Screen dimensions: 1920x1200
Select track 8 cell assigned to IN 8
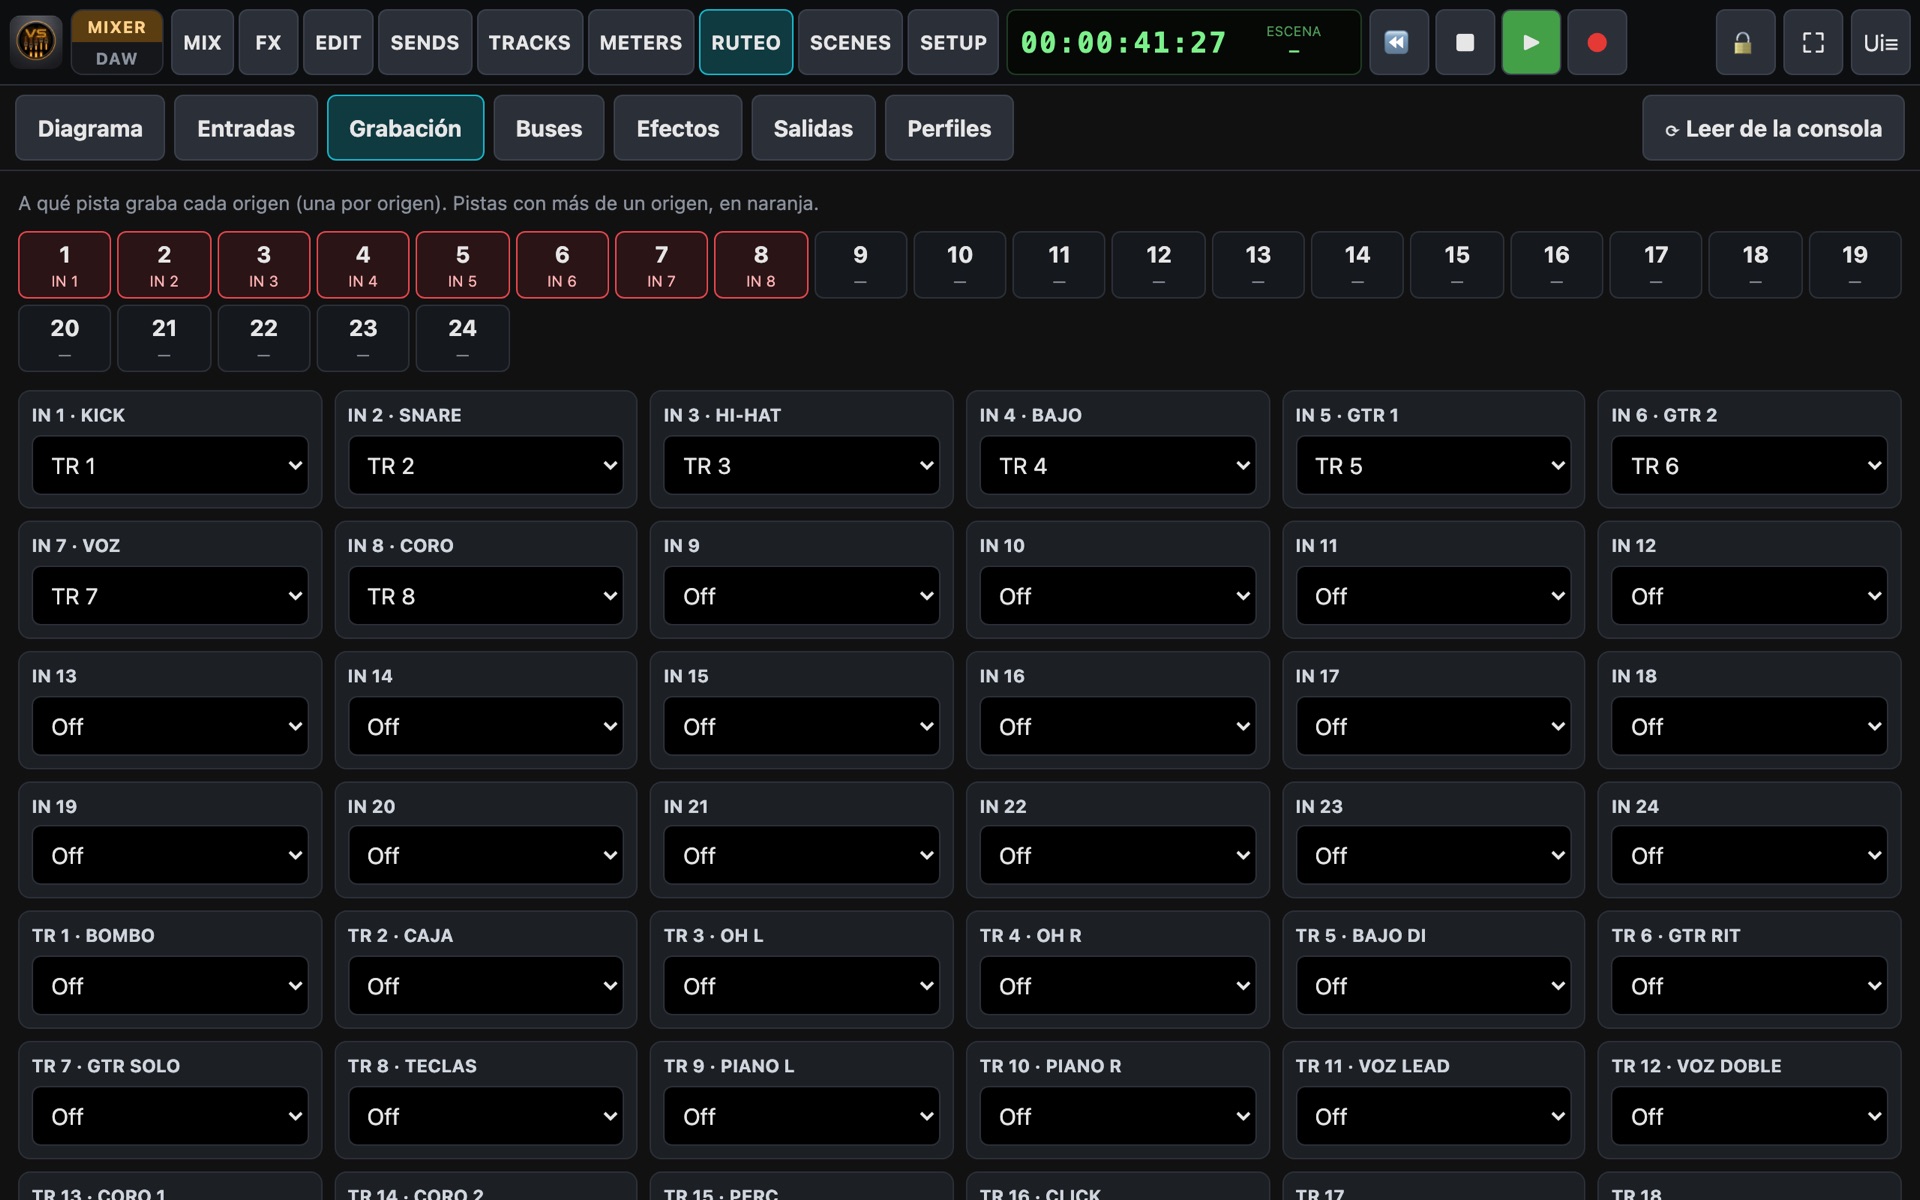point(760,265)
